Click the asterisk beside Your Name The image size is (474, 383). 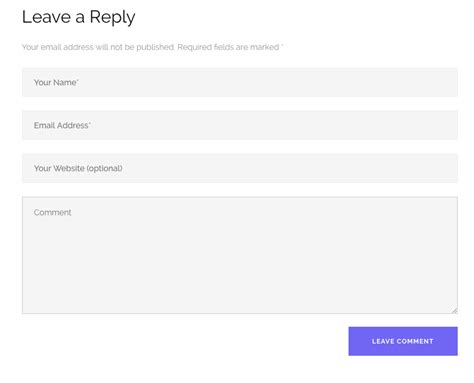click(x=78, y=80)
